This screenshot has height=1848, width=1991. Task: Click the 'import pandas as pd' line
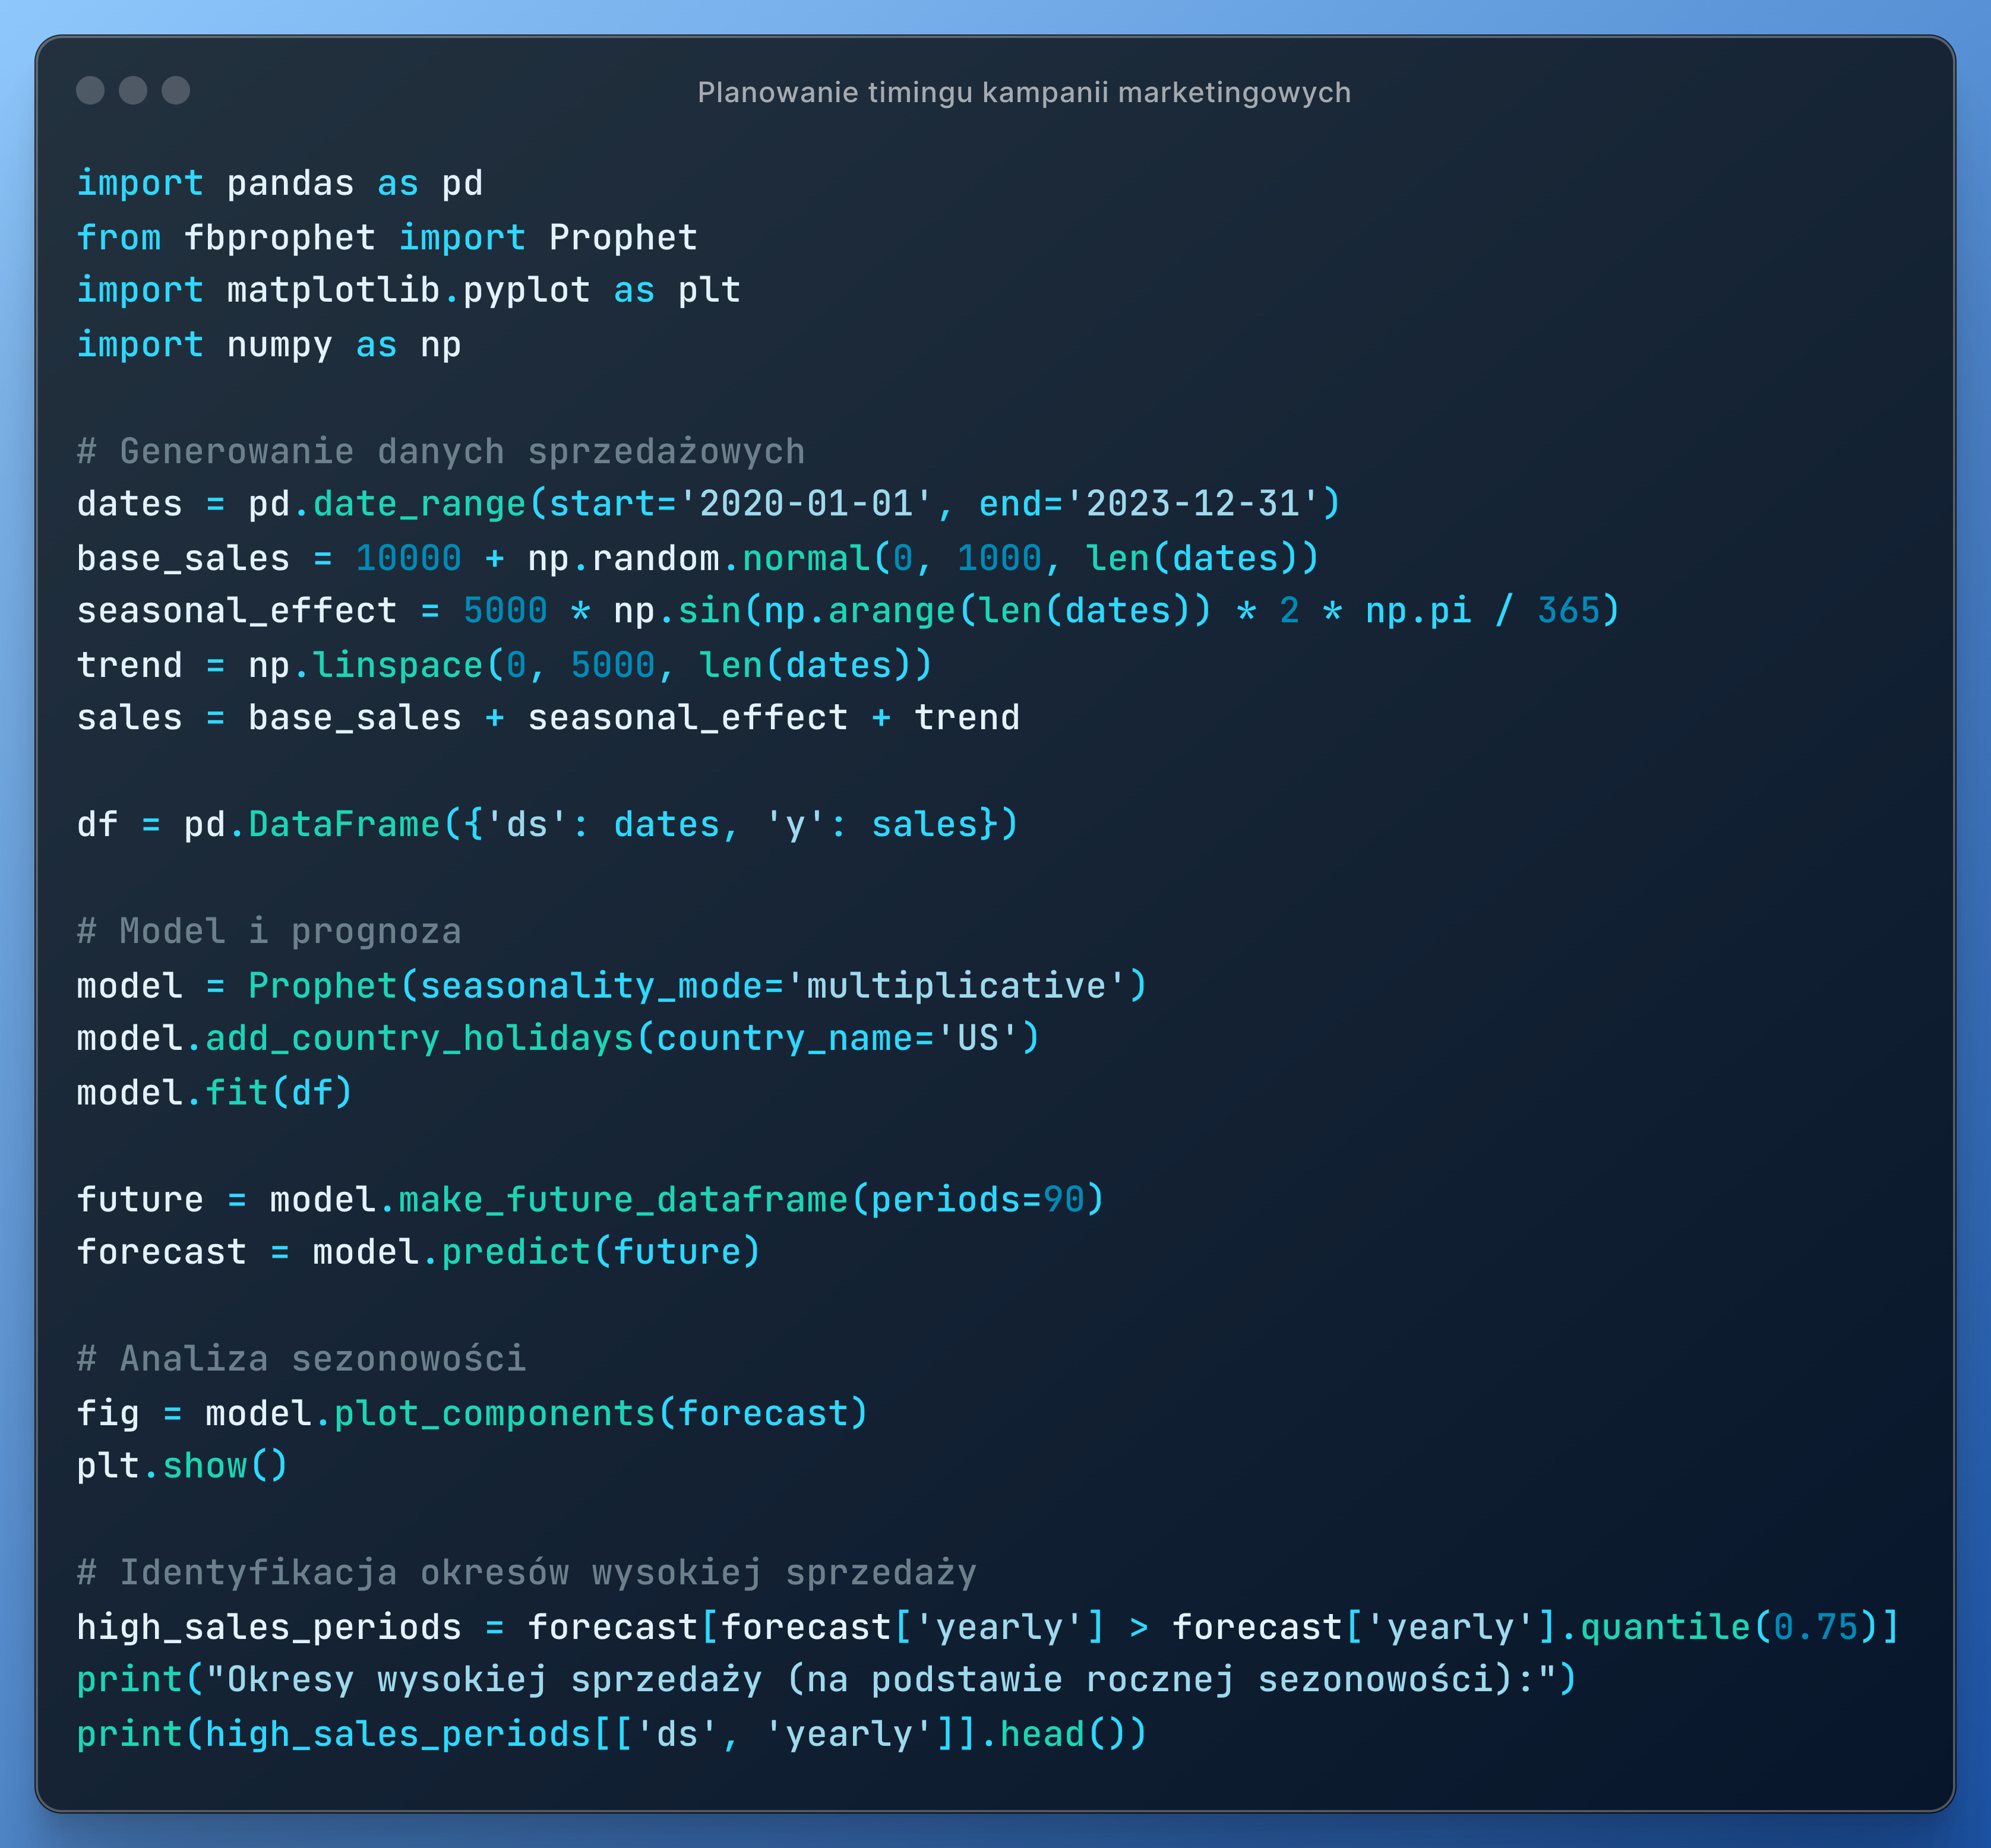[x=280, y=183]
